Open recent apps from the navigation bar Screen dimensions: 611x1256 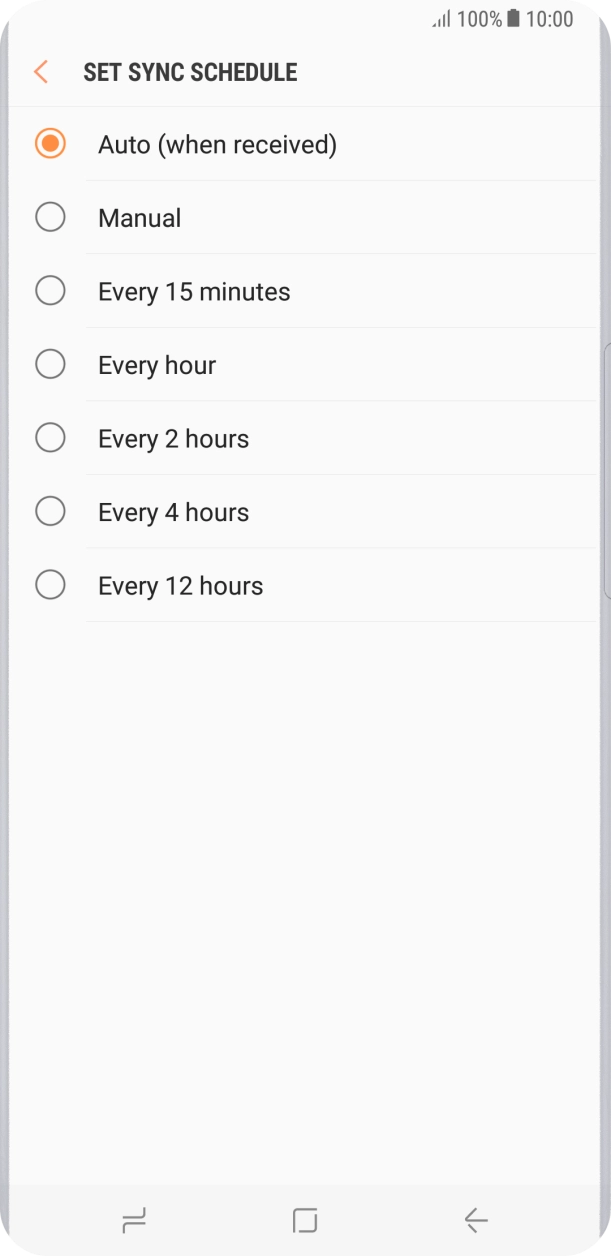134,1219
